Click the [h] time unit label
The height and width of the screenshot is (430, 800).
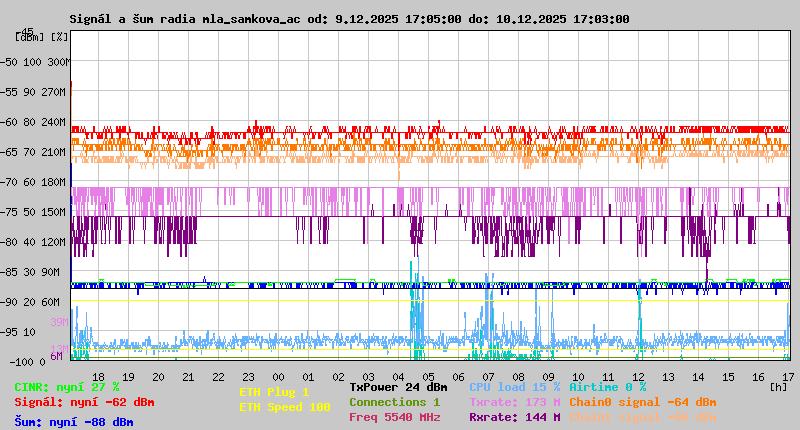tap(778, 387)
